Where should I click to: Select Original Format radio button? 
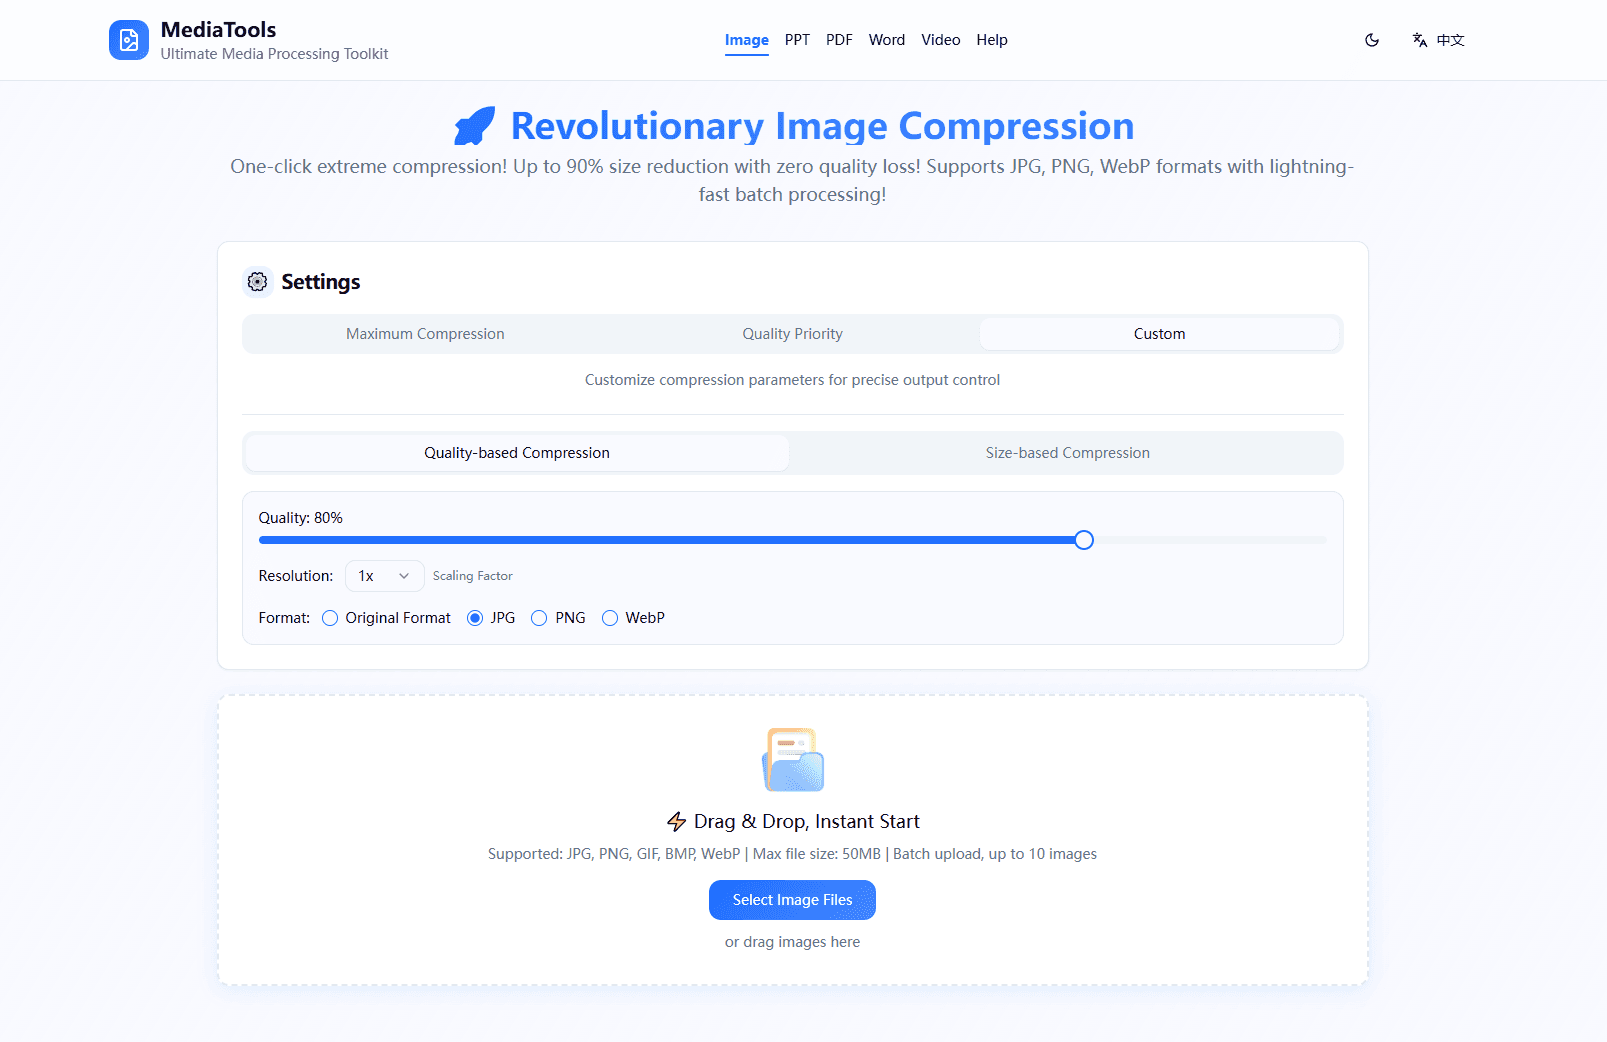pos(330,618)
